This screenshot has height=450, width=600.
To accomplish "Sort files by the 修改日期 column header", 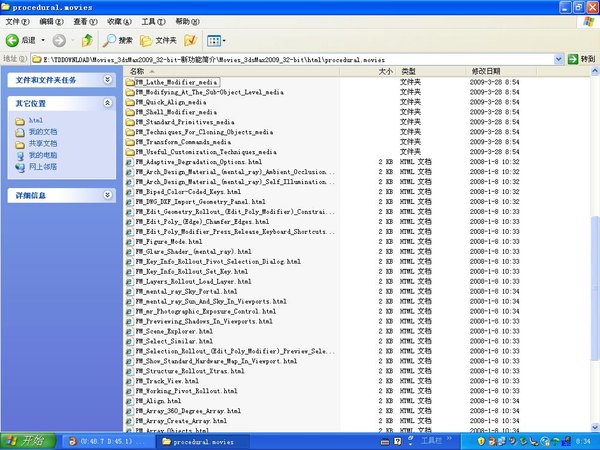I will point(486,72).
